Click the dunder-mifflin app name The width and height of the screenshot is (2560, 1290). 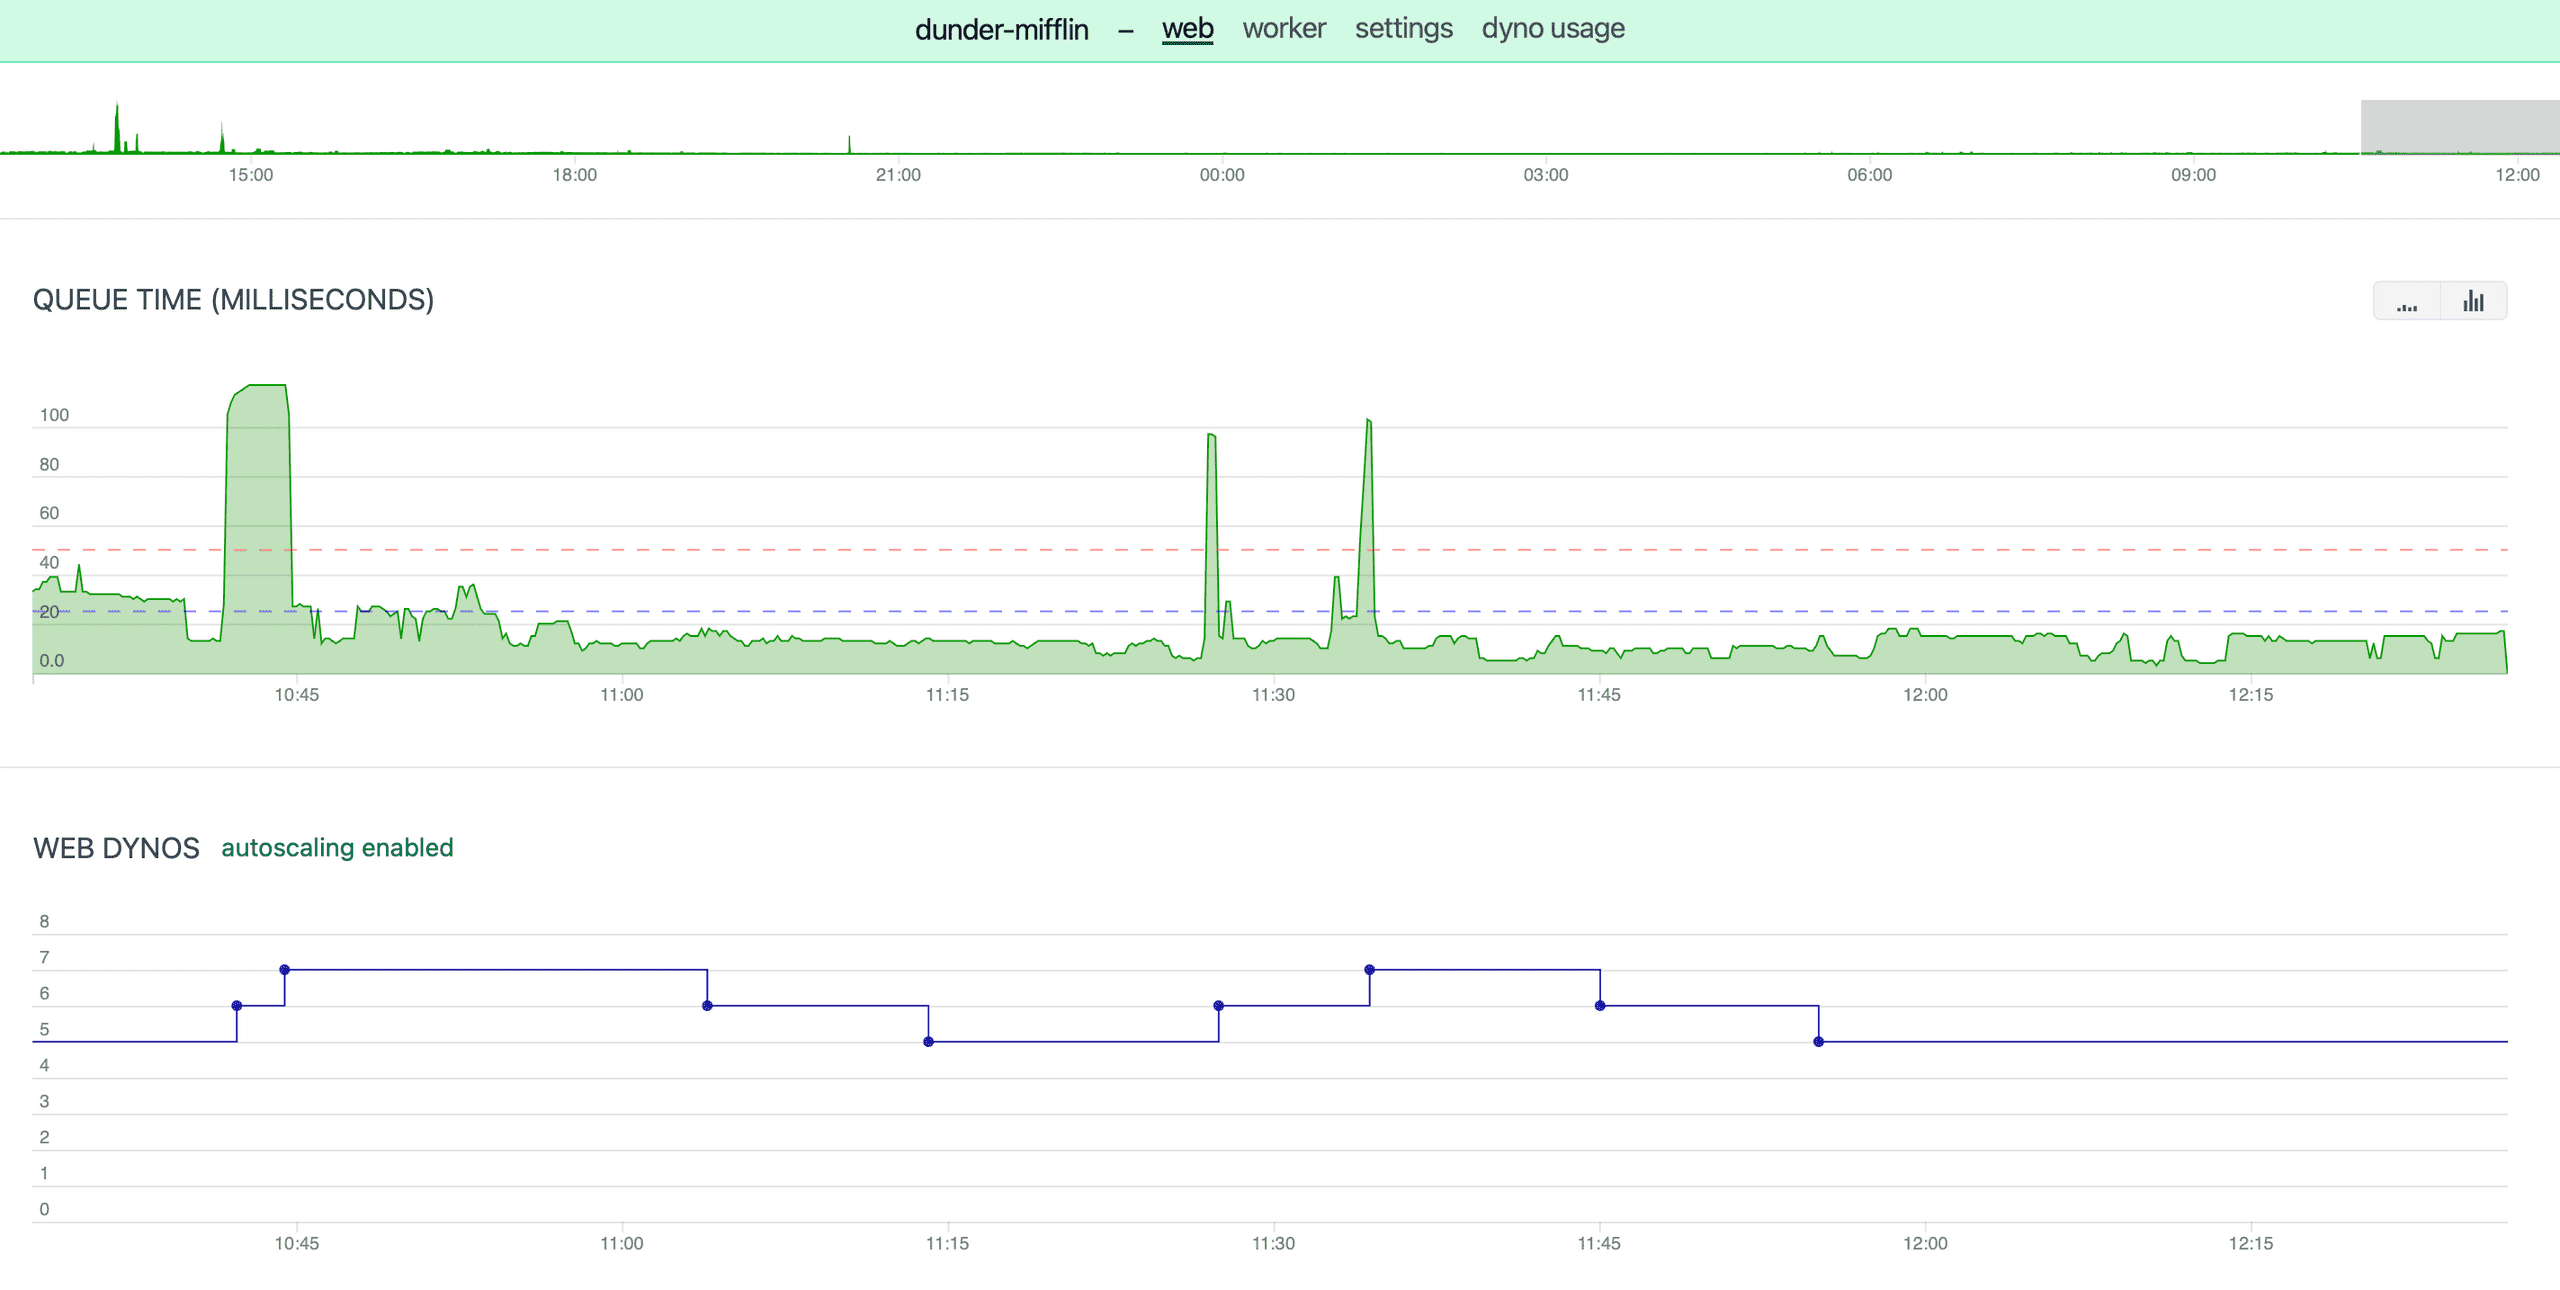tap(1002, 29)
